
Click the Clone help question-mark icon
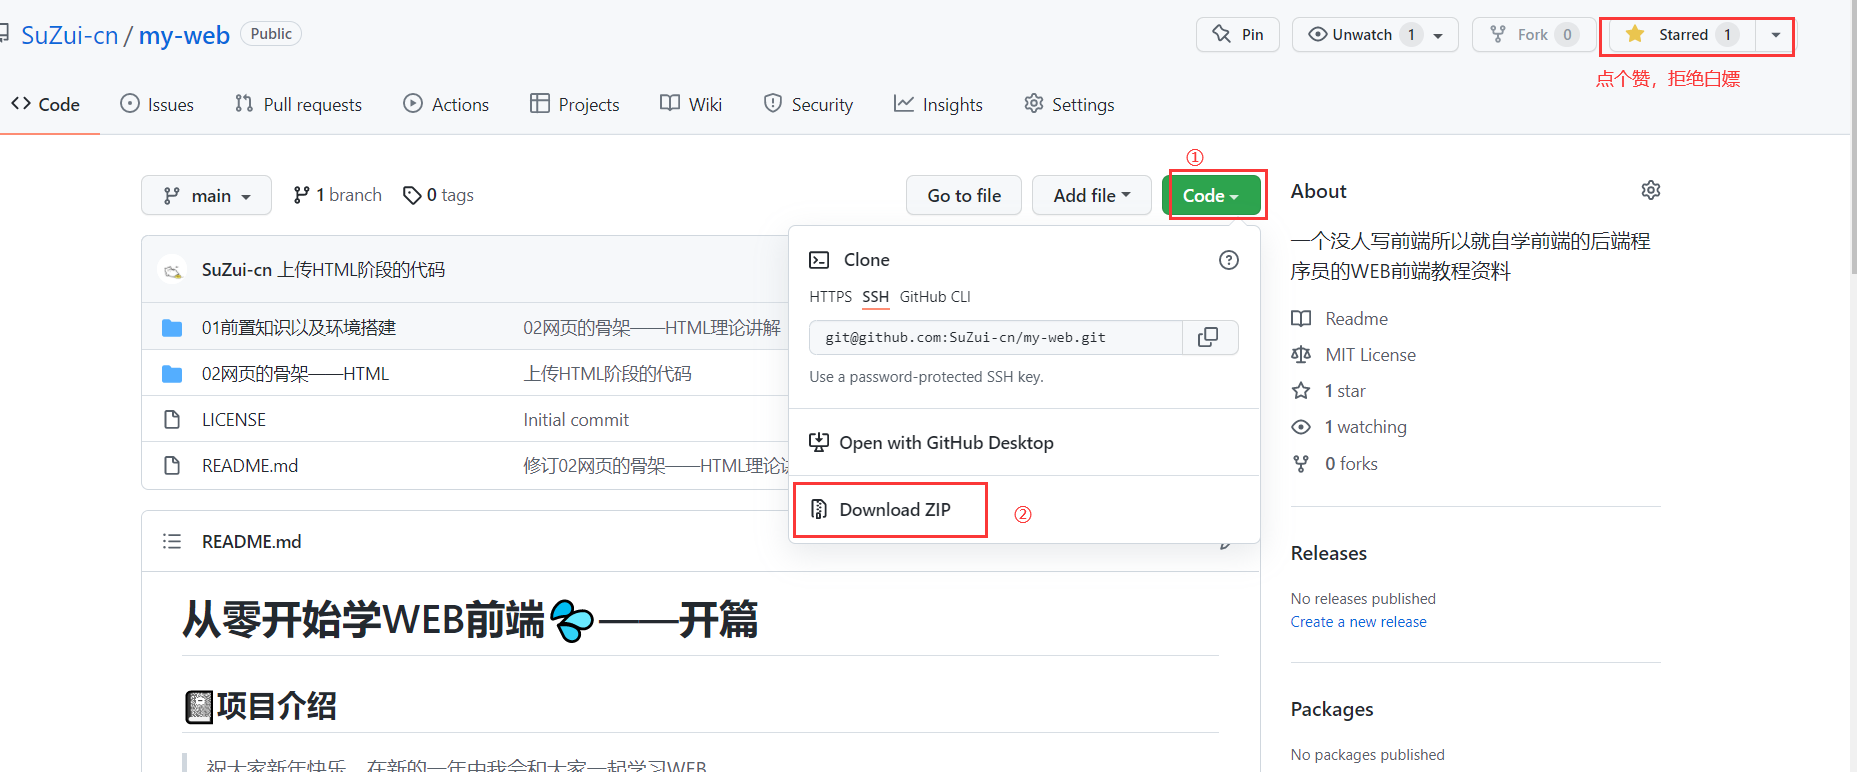click(1229, 260)
